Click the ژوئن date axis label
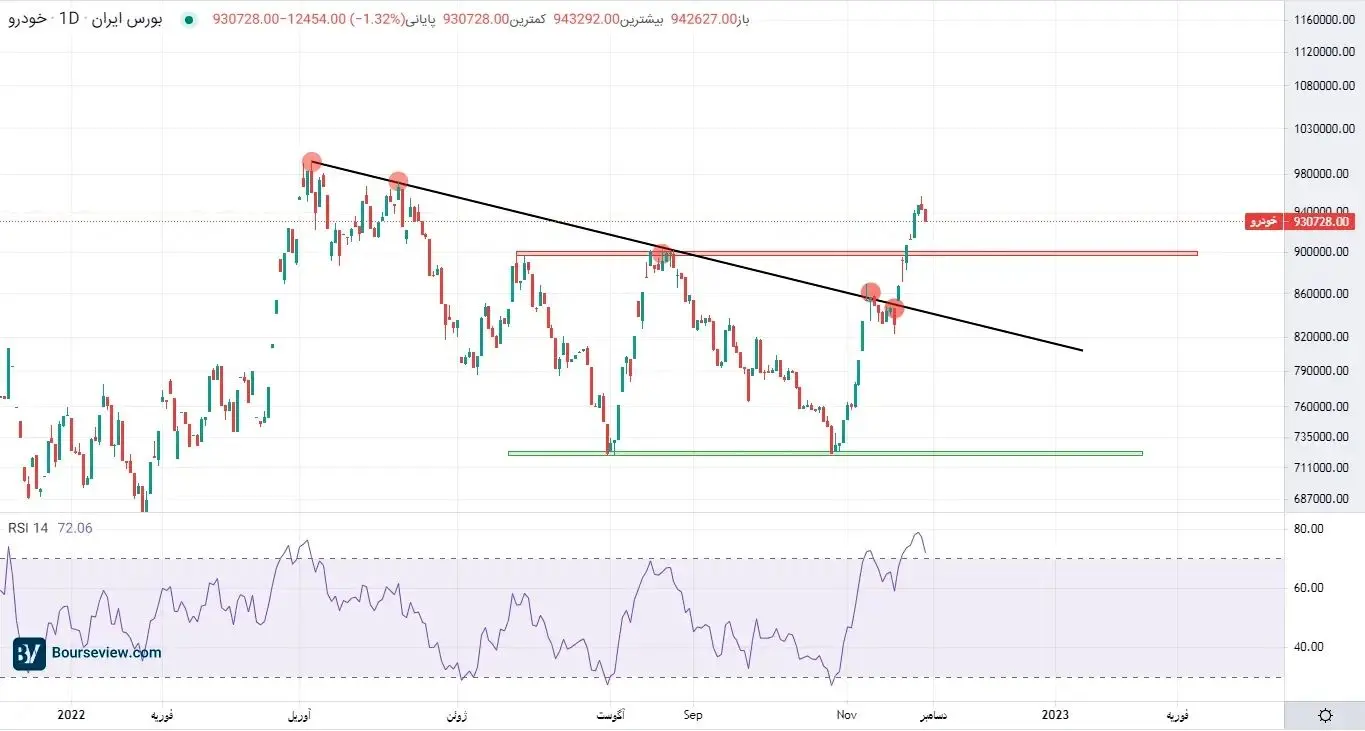Screen dimensions: 1365x731 click(456, 715)
